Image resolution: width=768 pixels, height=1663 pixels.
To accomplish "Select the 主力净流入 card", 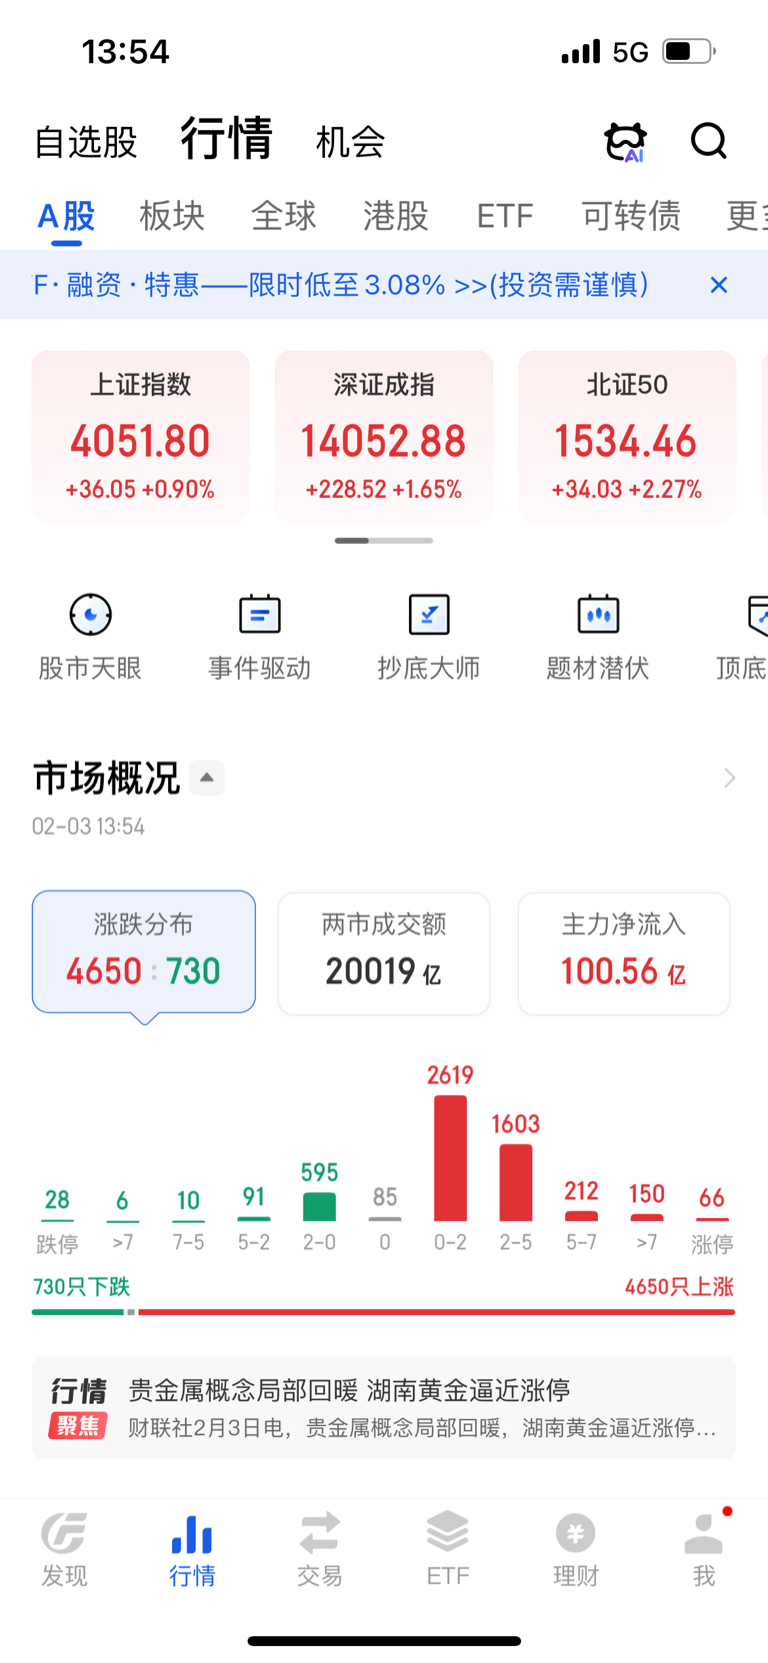I will pyautogui.click(x=624, y=953).
